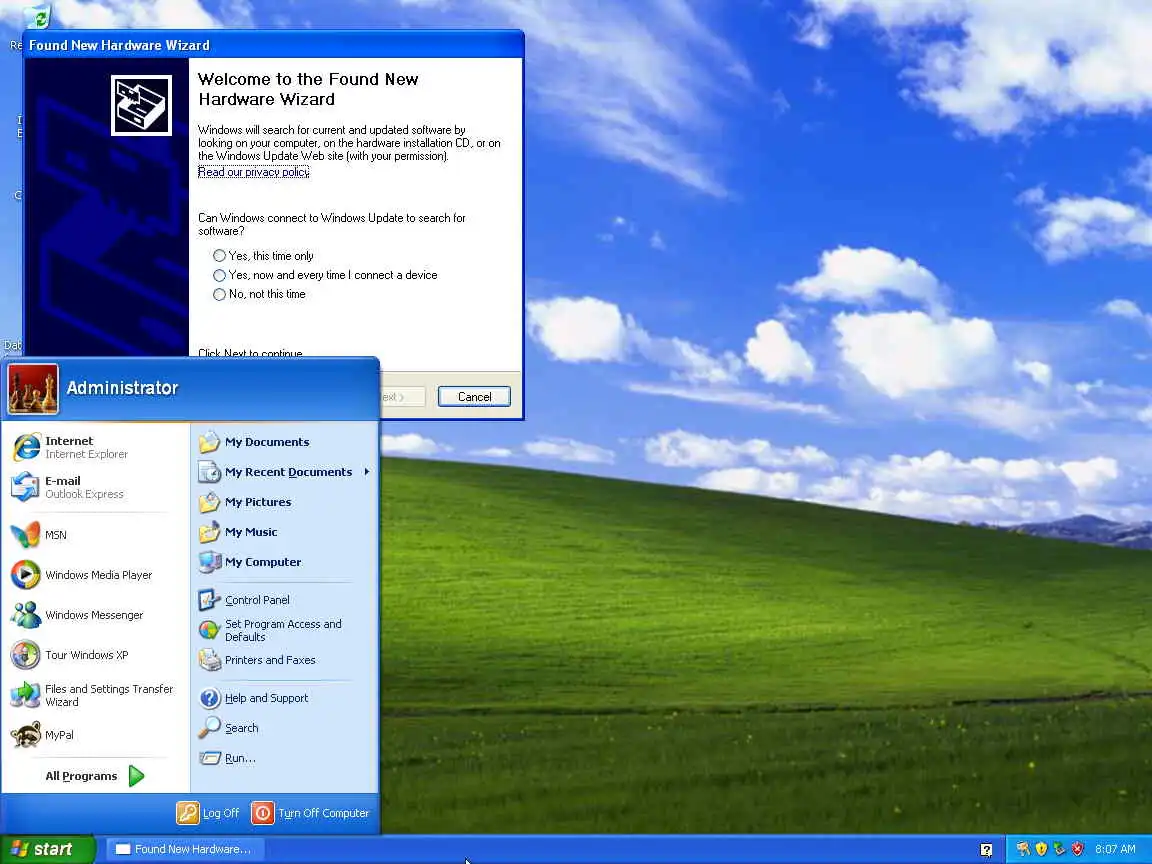The height and width of the screenshot is (864, 1152).
Task: Click the My Computer menu label
Action: (263, 562)
